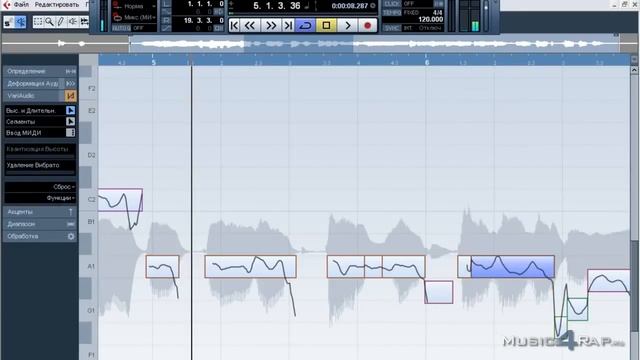This screenshot has width=640, height=360.
Task: Open the Определение inspector tab
Action: pos(40,71)
